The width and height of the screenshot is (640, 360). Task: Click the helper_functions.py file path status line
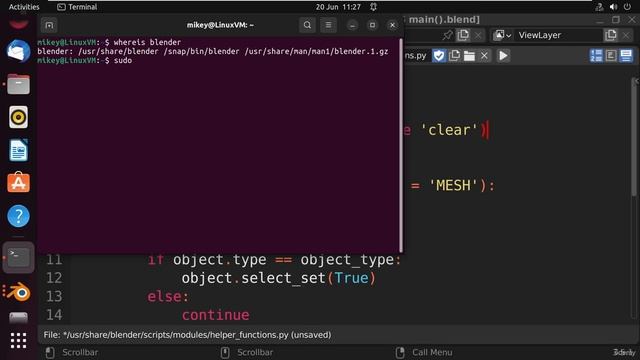pos(187,335)
